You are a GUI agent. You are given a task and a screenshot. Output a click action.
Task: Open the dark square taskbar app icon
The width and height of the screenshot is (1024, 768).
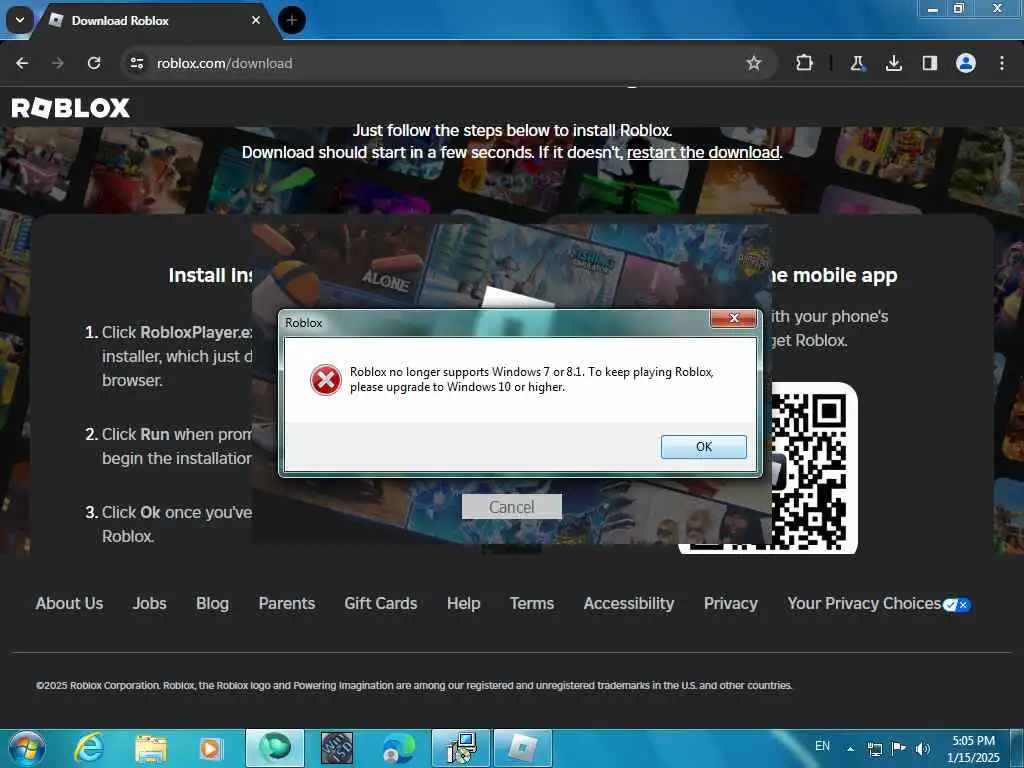(337, 748)
